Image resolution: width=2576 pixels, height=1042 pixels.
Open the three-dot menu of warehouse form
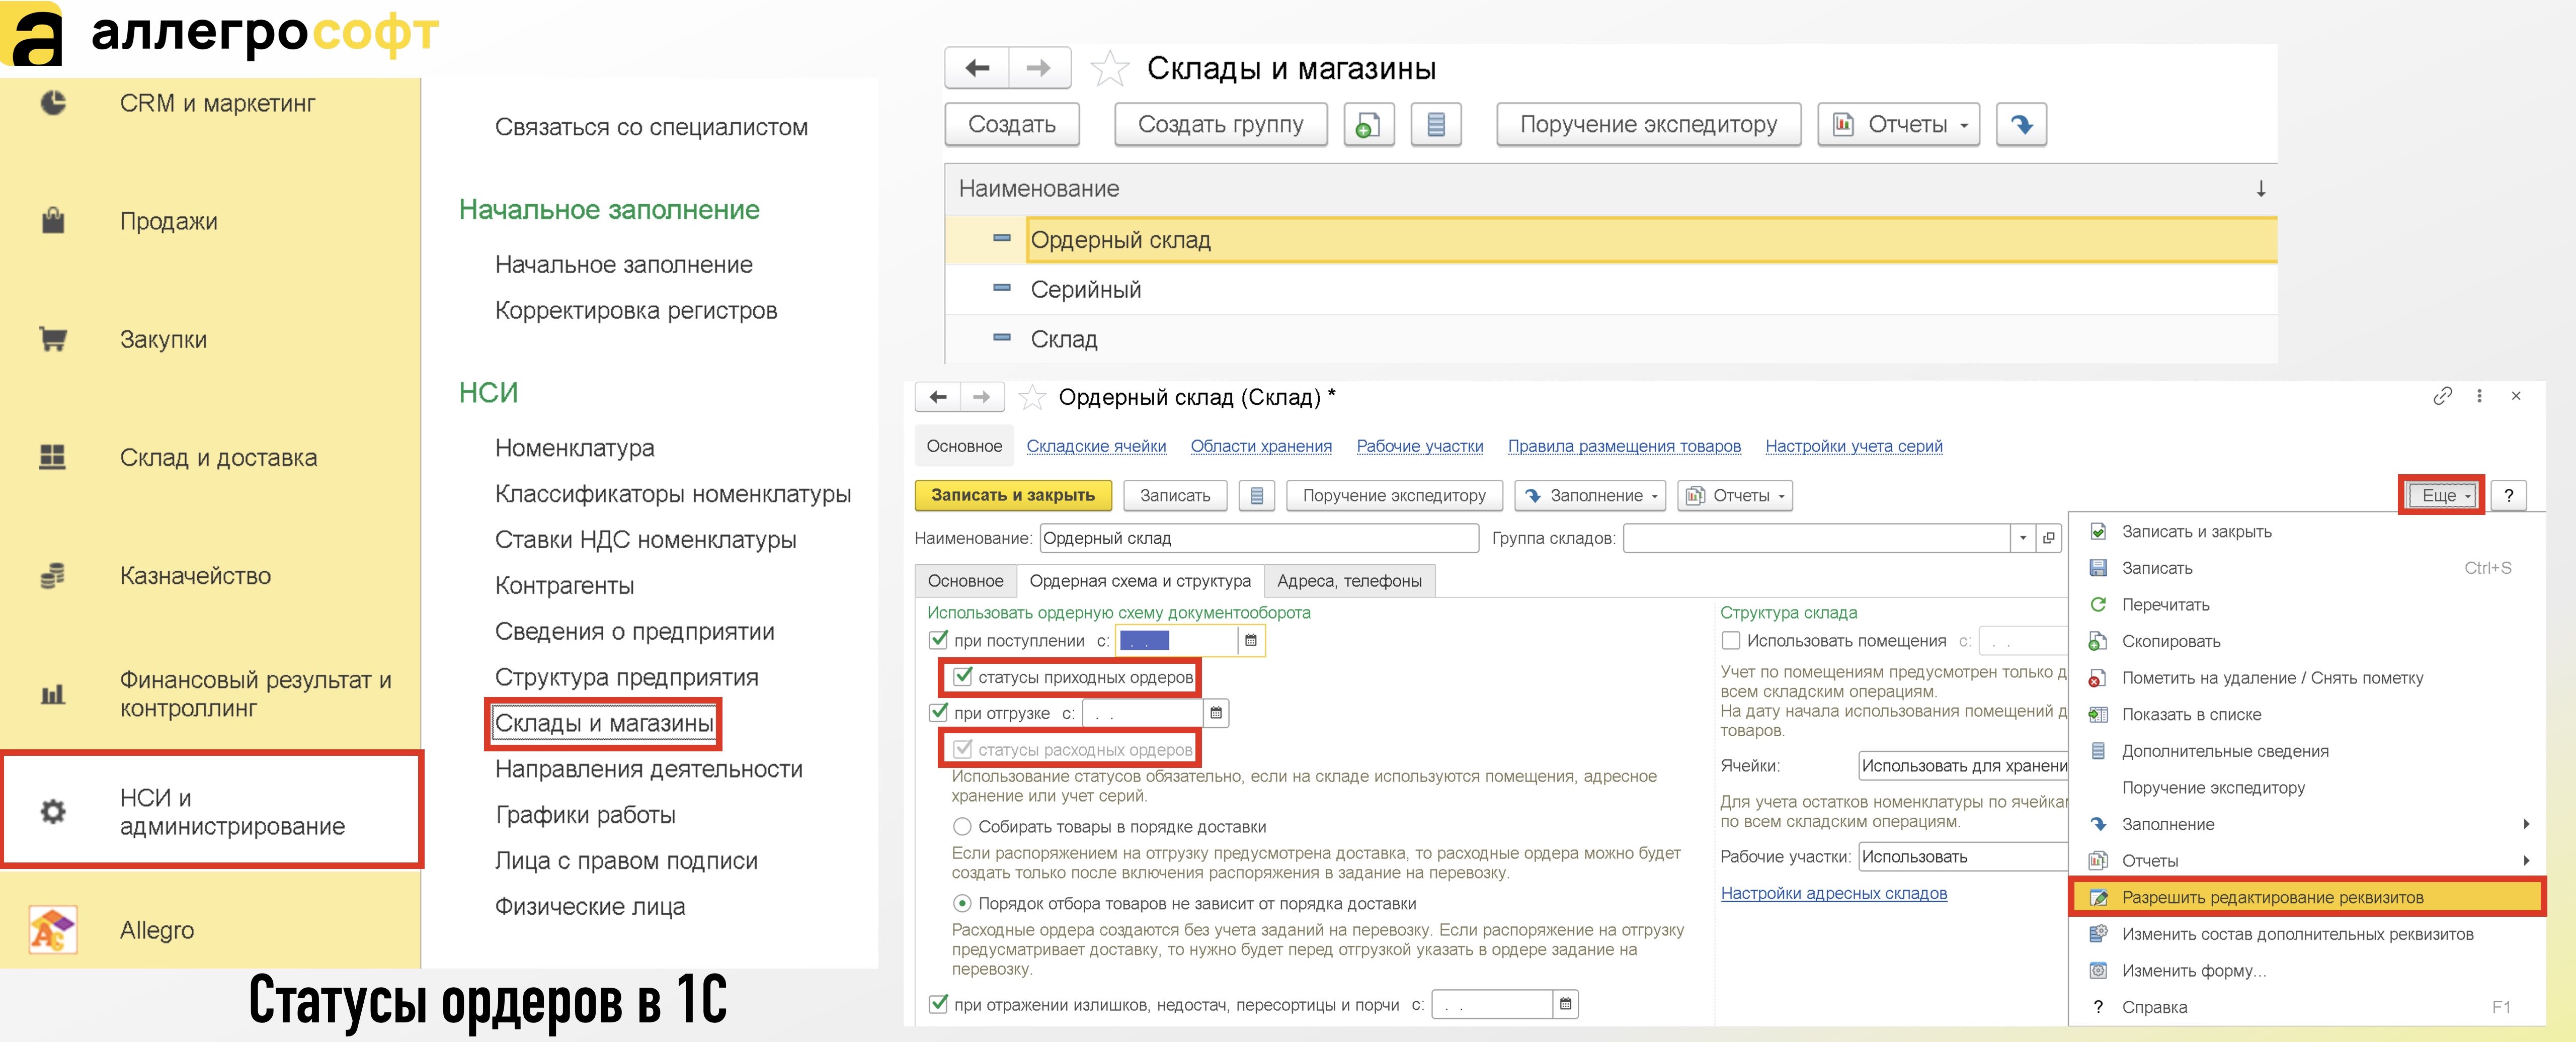(x=2479, y=396)
